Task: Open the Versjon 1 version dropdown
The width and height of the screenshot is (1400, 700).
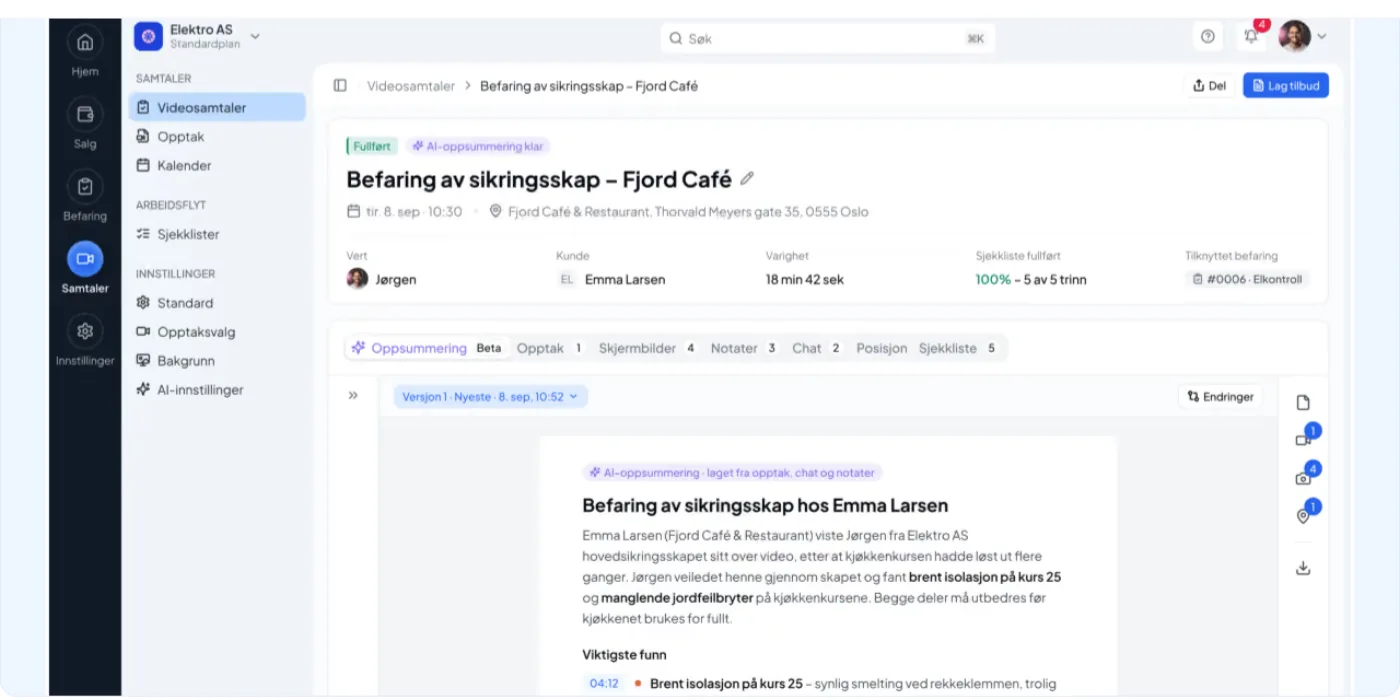Action: pyautogui.click(x=491, y=397)
